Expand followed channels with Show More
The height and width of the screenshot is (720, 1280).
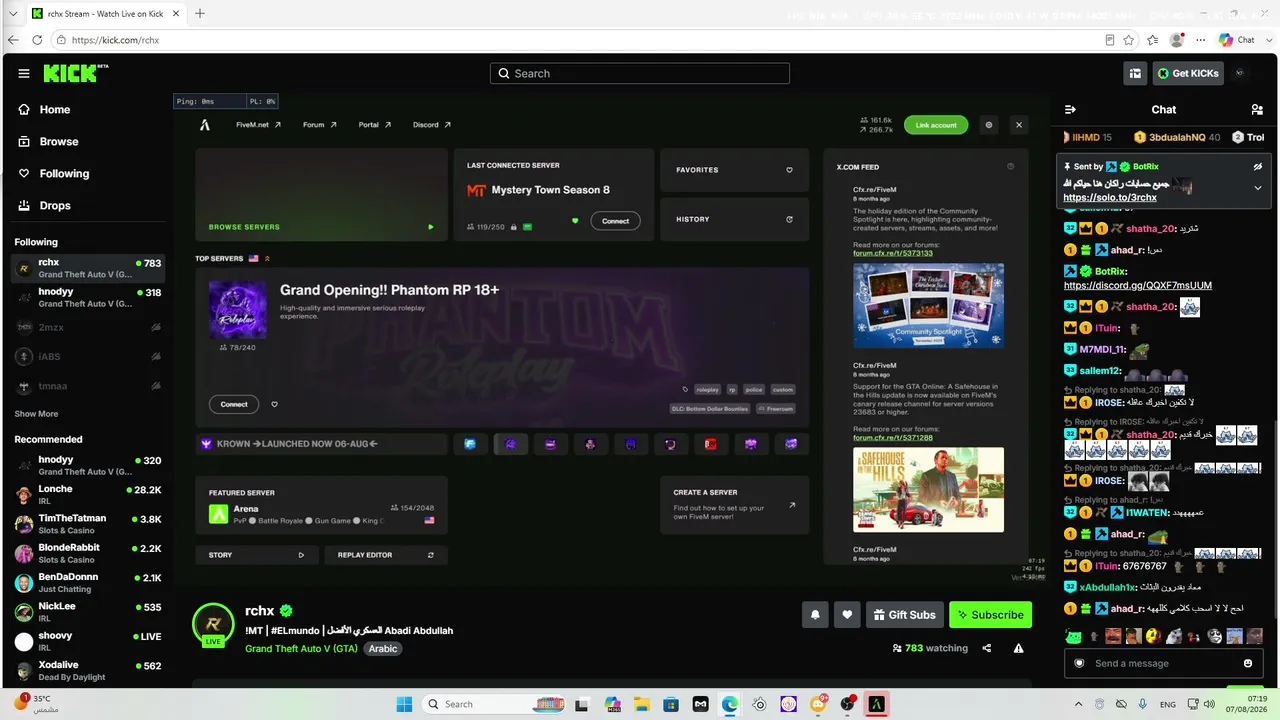tap(36, 414)
